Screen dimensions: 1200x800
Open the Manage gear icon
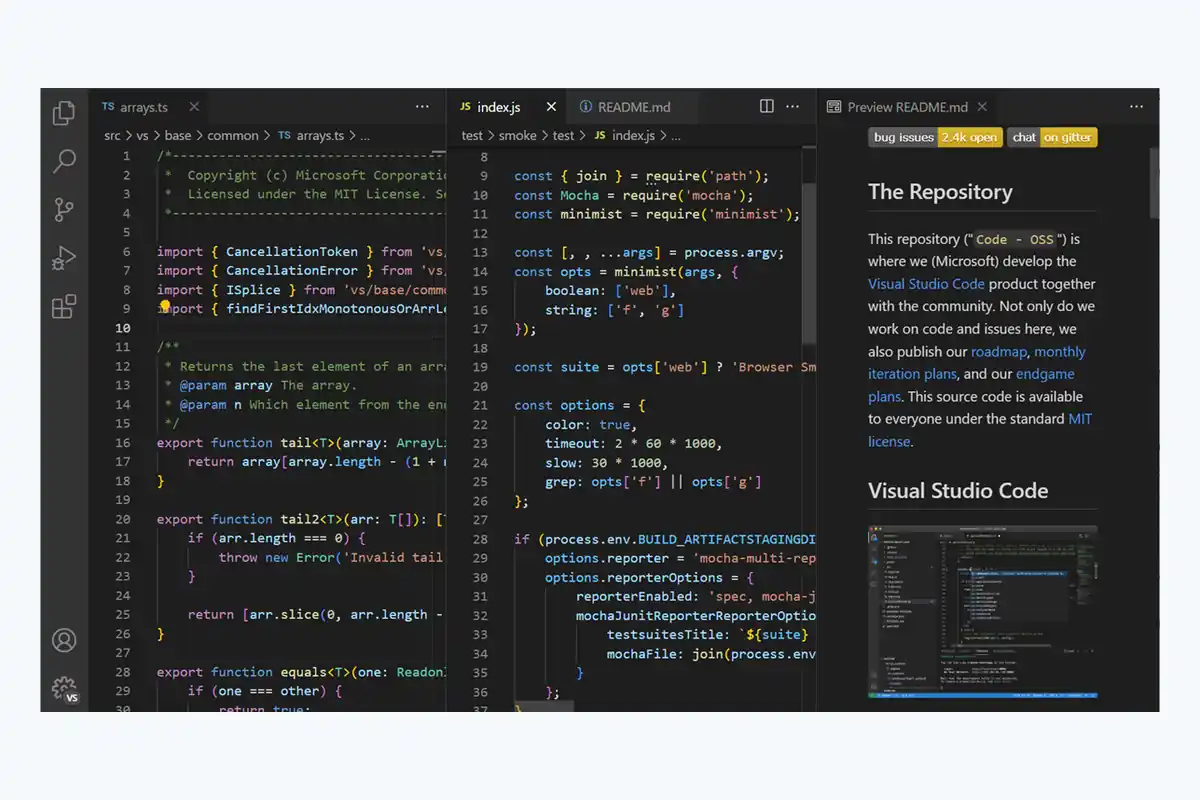coord(64,689)
